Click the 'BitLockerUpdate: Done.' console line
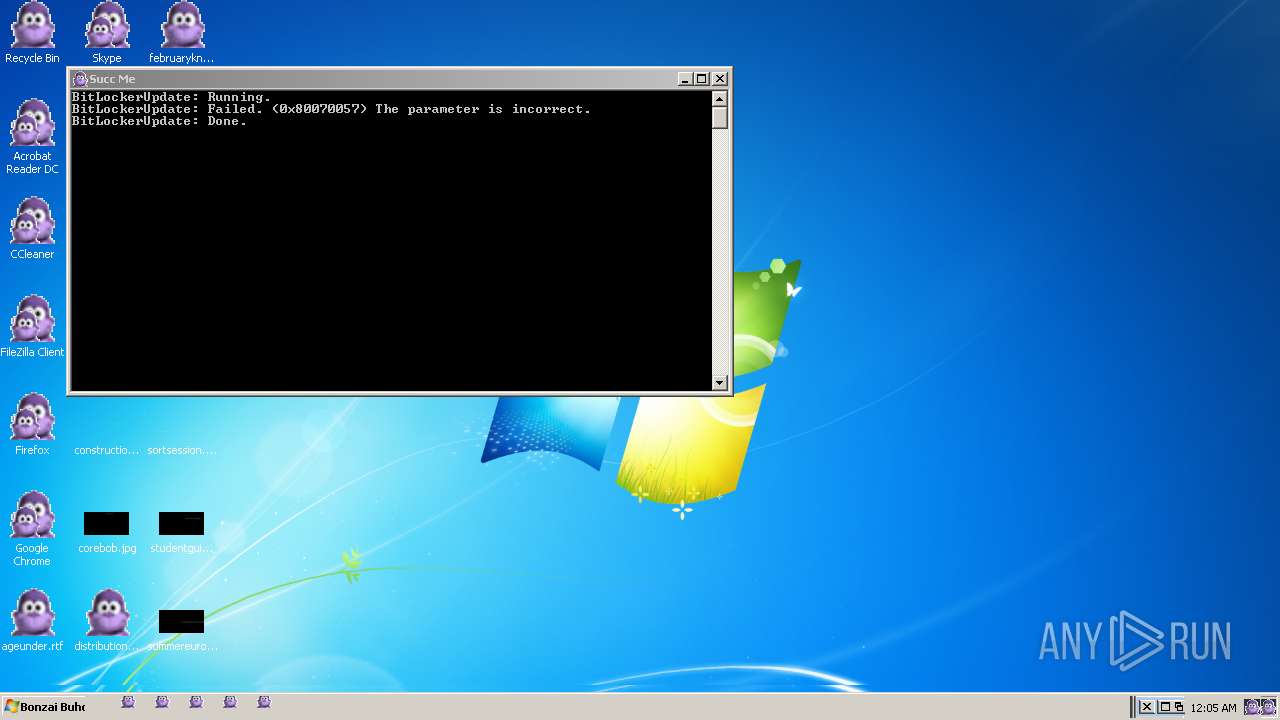1280x720 pixels. tap(159, 121)
